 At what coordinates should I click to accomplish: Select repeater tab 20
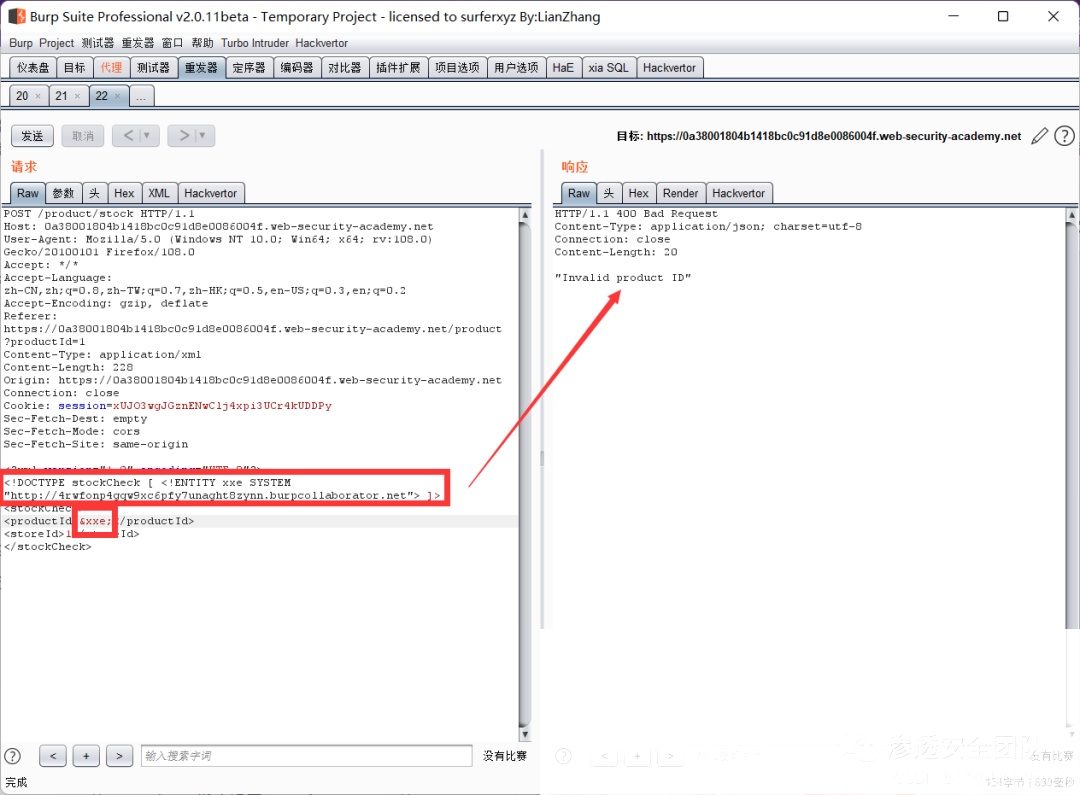22,96
